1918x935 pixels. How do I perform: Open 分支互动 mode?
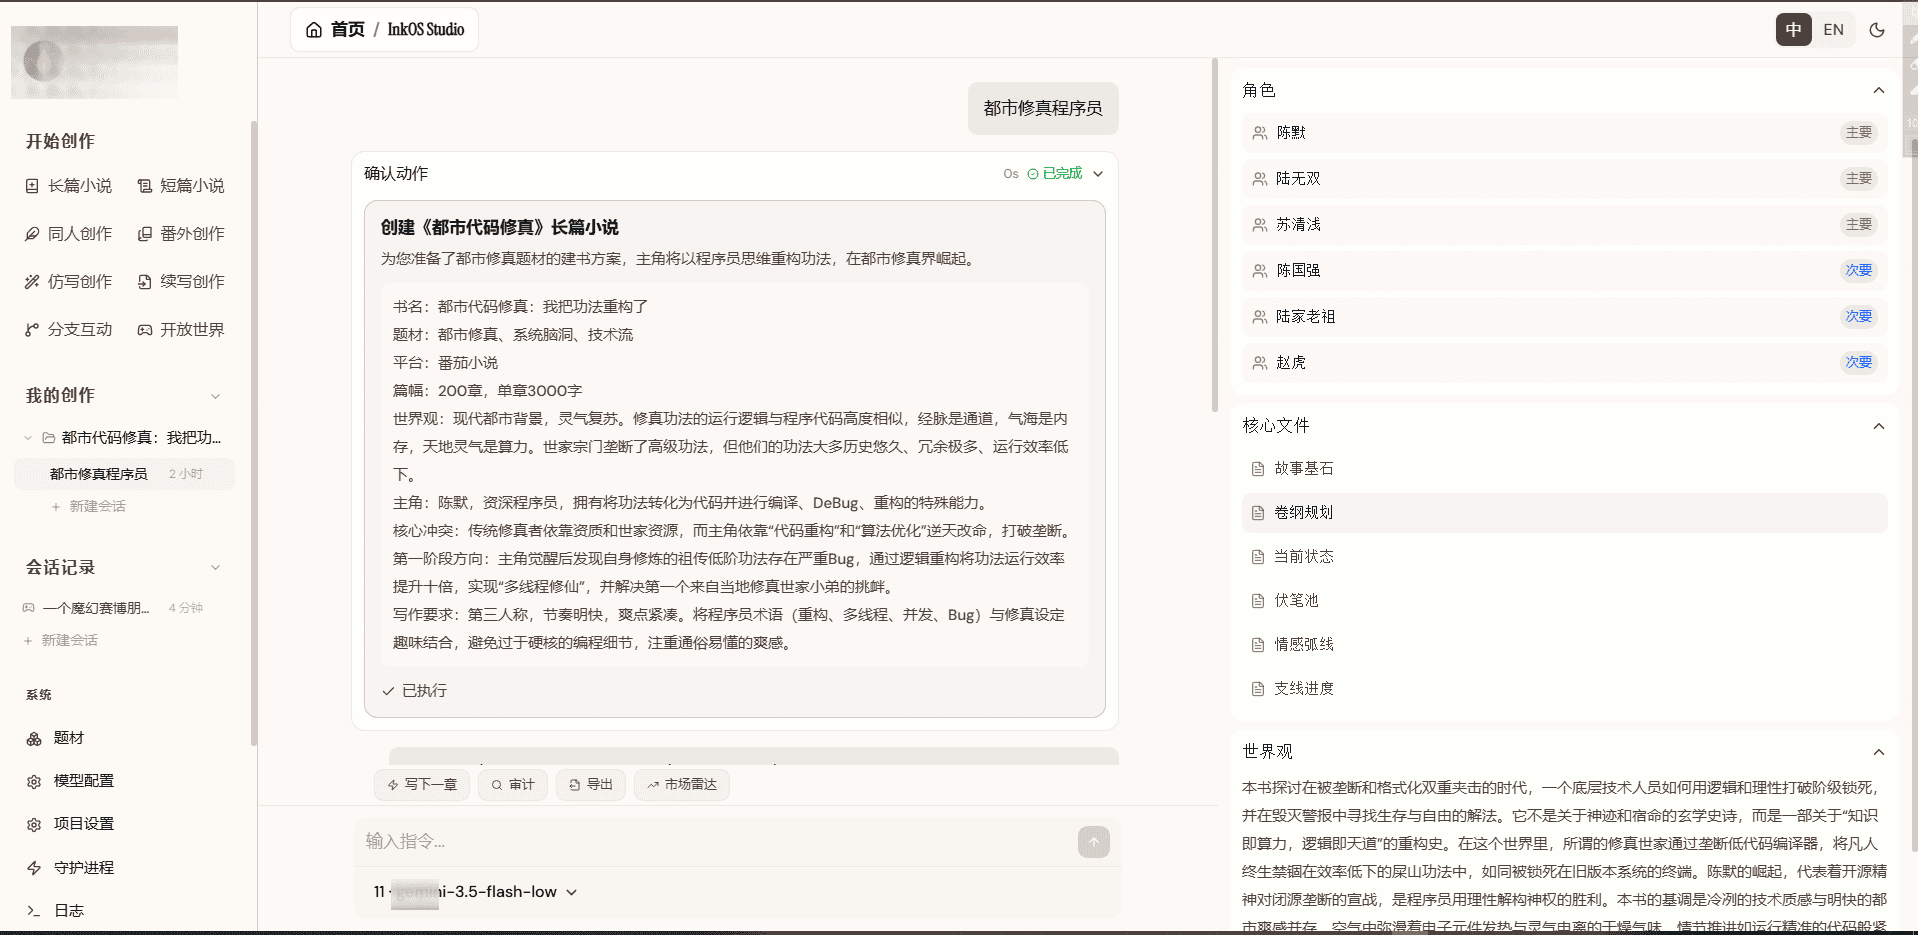[69, 330]
